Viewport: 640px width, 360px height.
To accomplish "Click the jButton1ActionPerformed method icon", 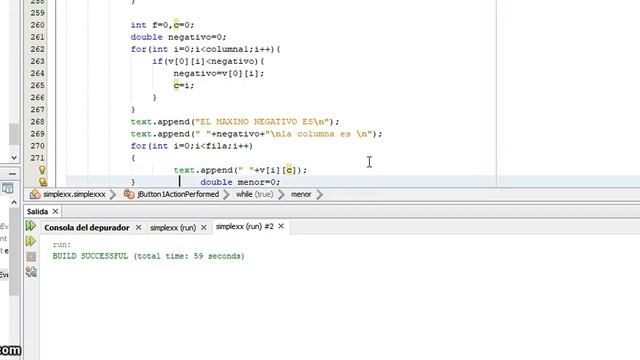I will pyautogui.click(x=129, y=194).
